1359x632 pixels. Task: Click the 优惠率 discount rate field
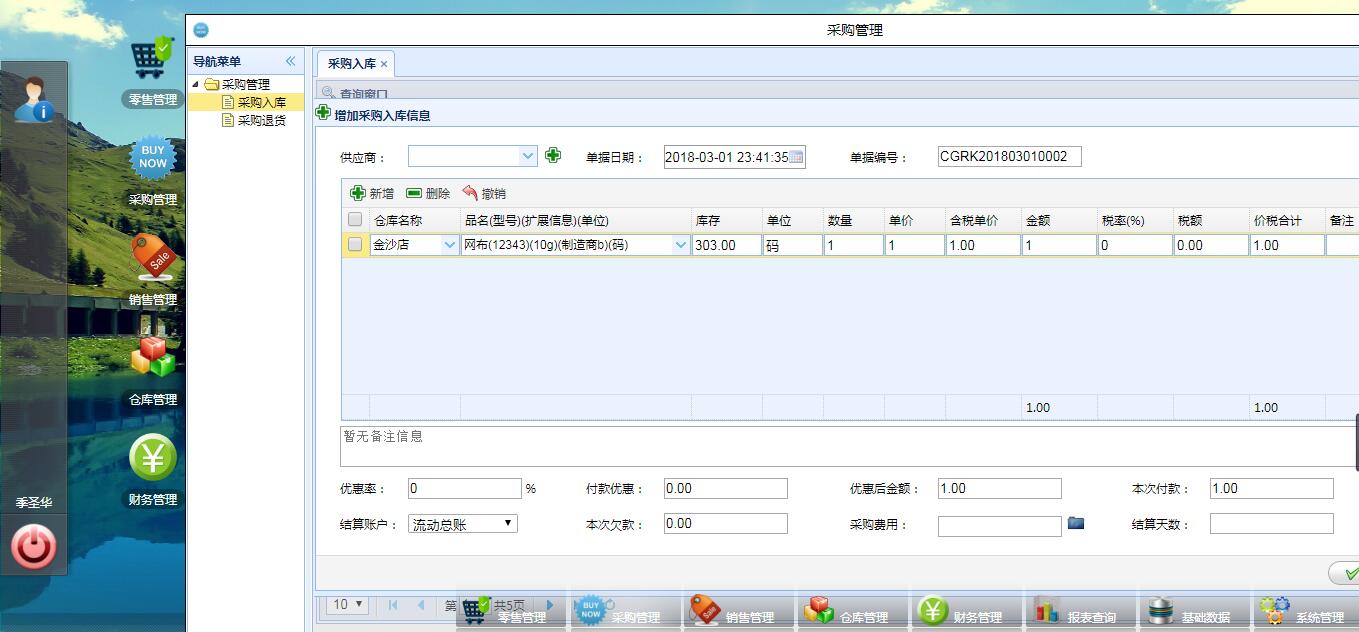(465, 488)
